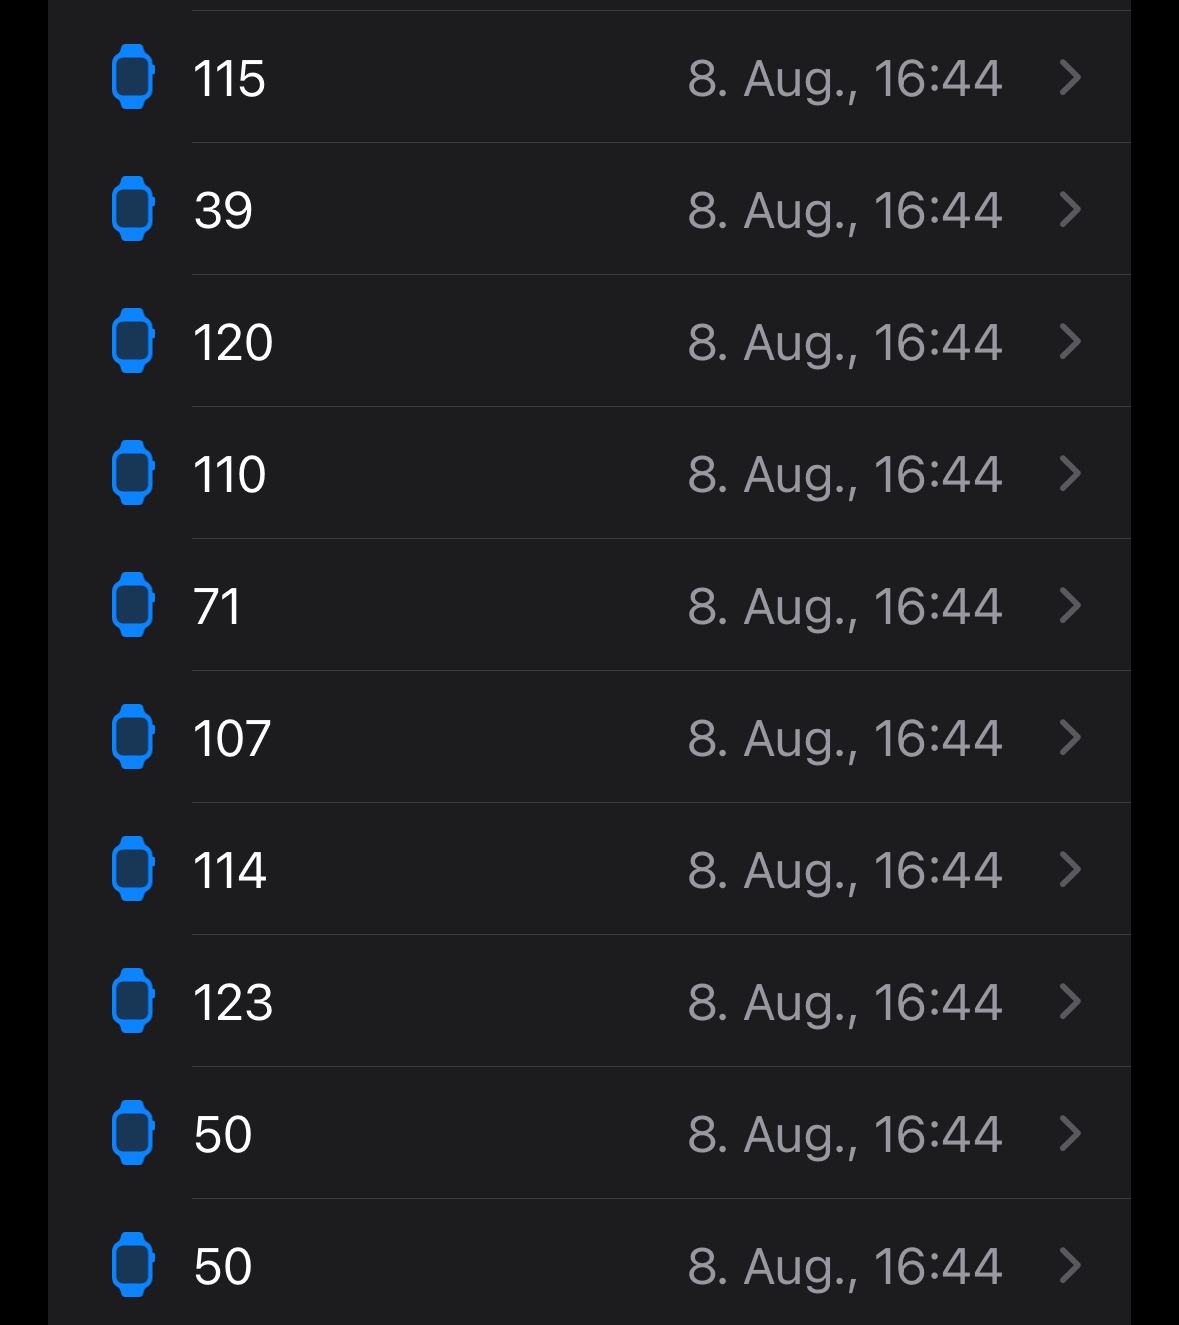Tap the watch icon next to 39
Image resolution: width=1179 pixels, height=1325 pixels.
132,209
